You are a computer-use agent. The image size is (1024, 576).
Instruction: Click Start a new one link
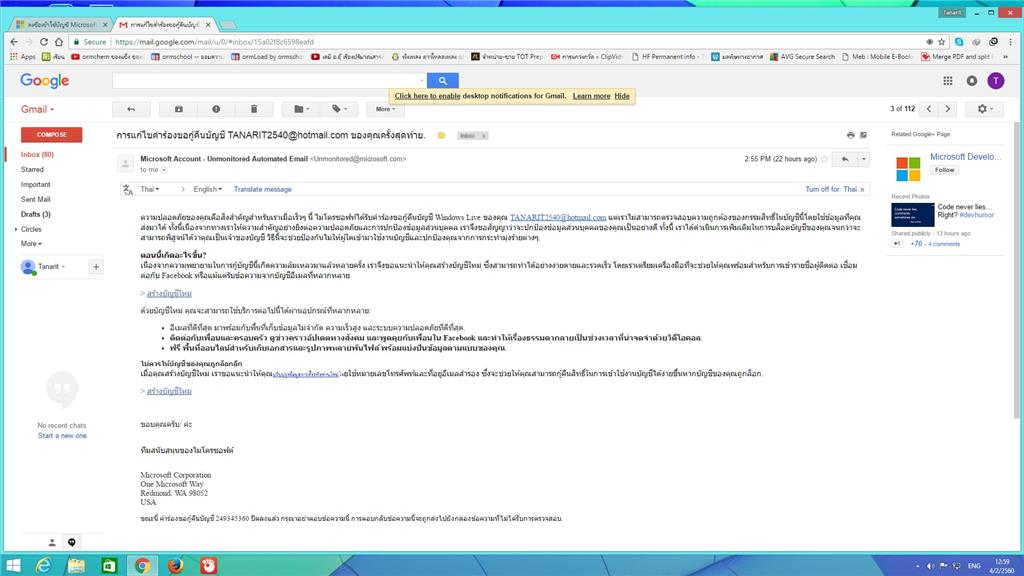[x=62, y=436]
